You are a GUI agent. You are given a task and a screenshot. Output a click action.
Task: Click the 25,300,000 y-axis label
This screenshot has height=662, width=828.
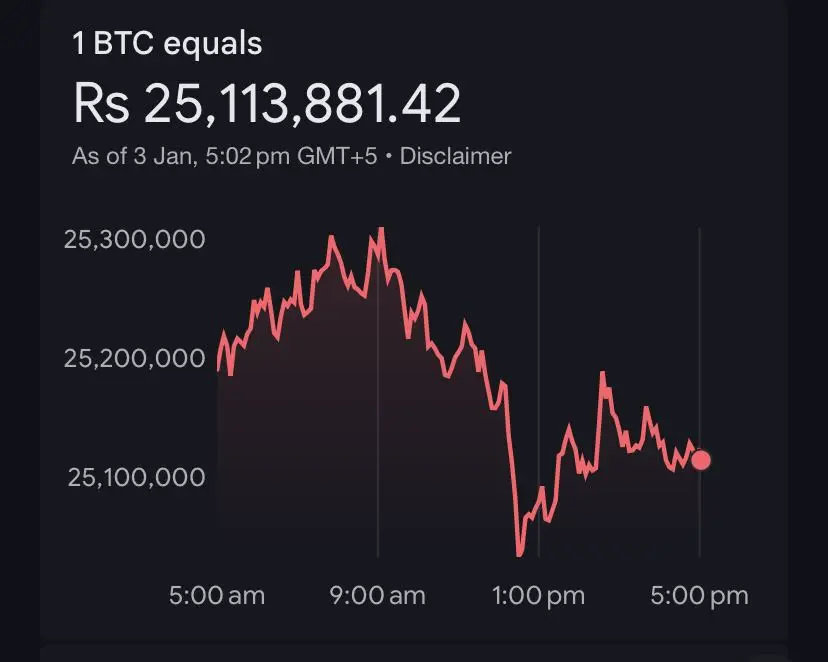click(135, 239)
